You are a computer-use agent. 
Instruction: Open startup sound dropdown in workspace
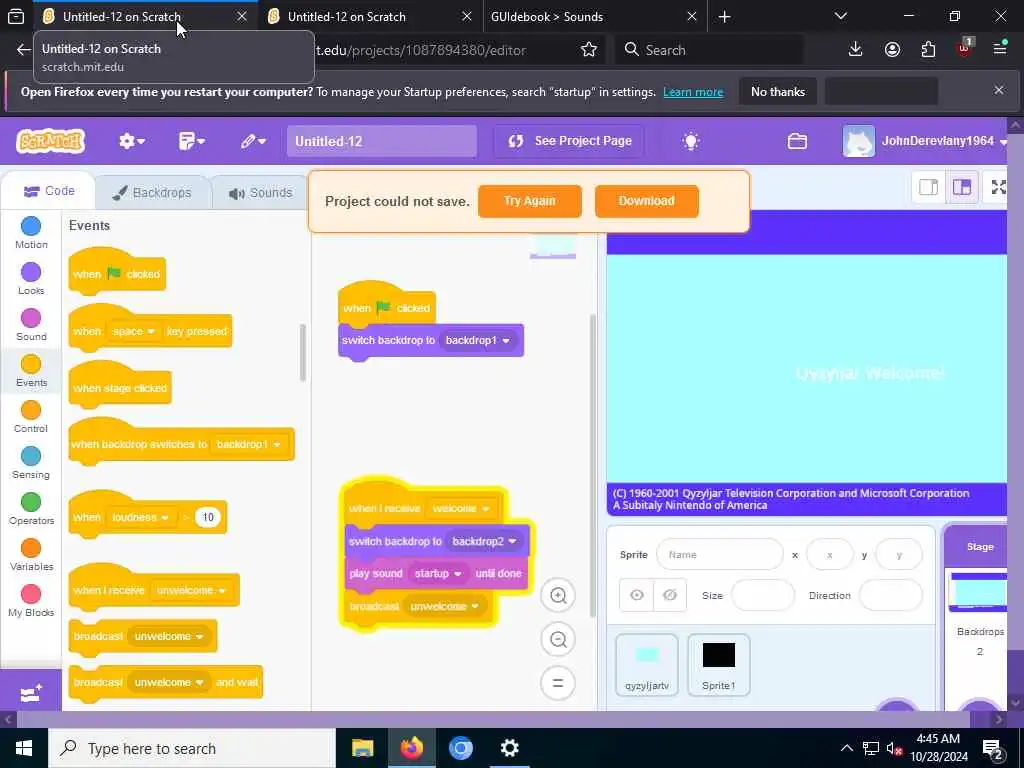(x=438, y=573)
